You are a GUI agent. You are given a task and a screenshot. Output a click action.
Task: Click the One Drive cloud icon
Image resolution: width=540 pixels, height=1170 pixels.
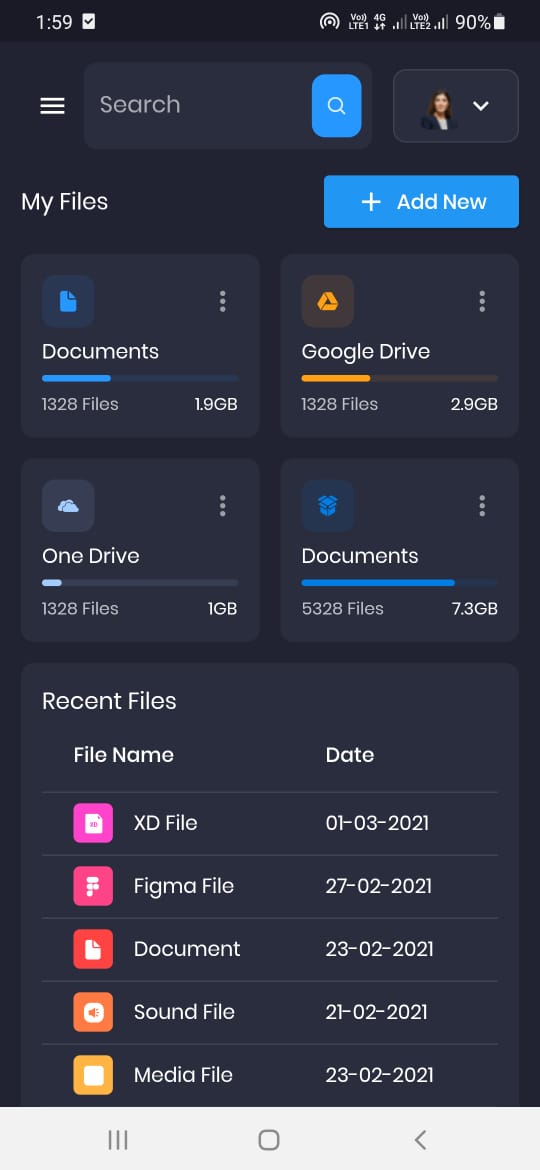tap(68, 506)
